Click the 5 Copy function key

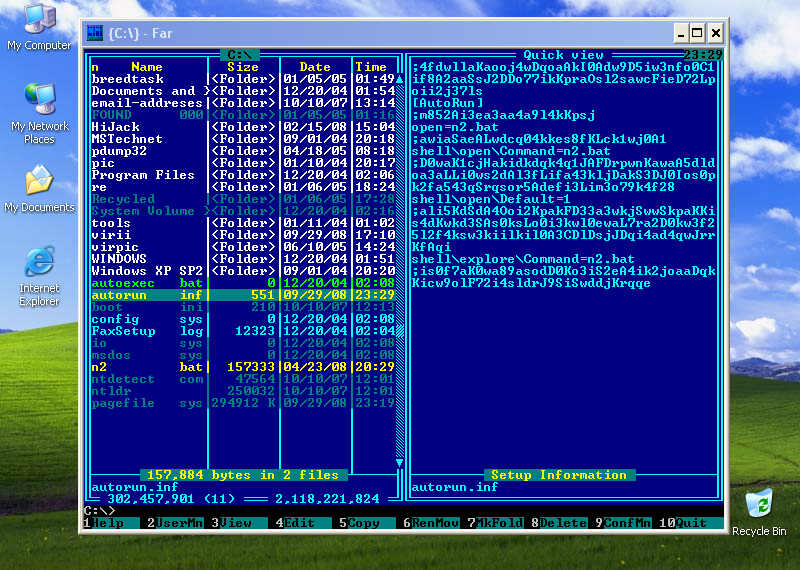pos(367,523)
